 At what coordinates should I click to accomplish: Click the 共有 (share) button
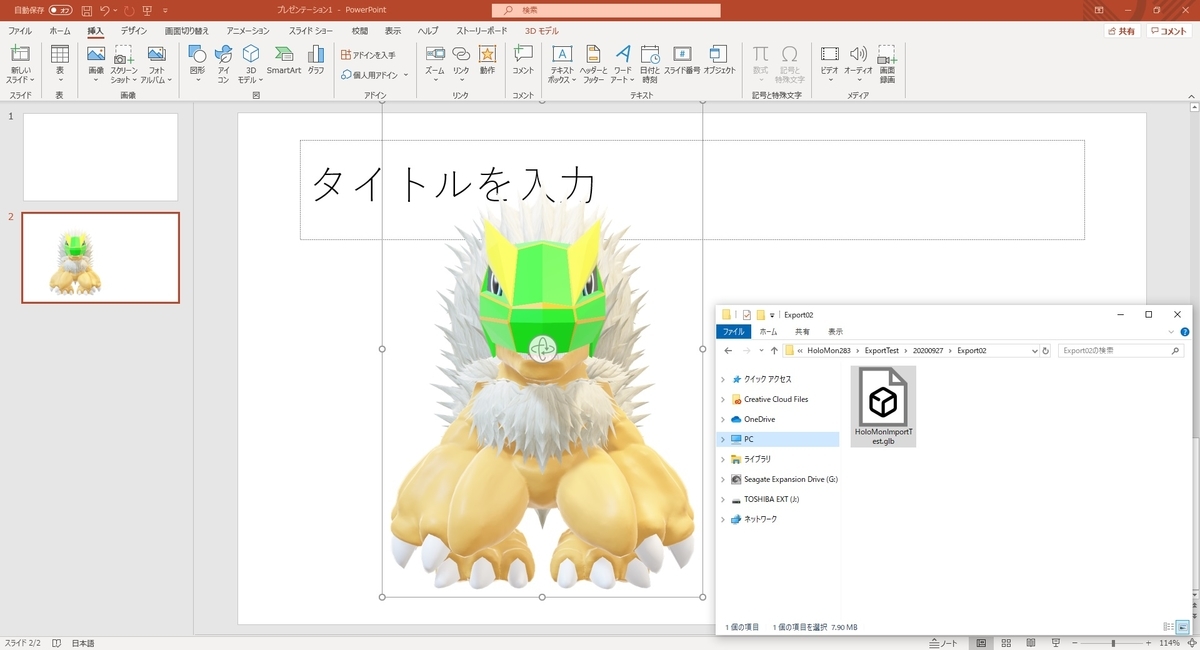click(1122, 31)
